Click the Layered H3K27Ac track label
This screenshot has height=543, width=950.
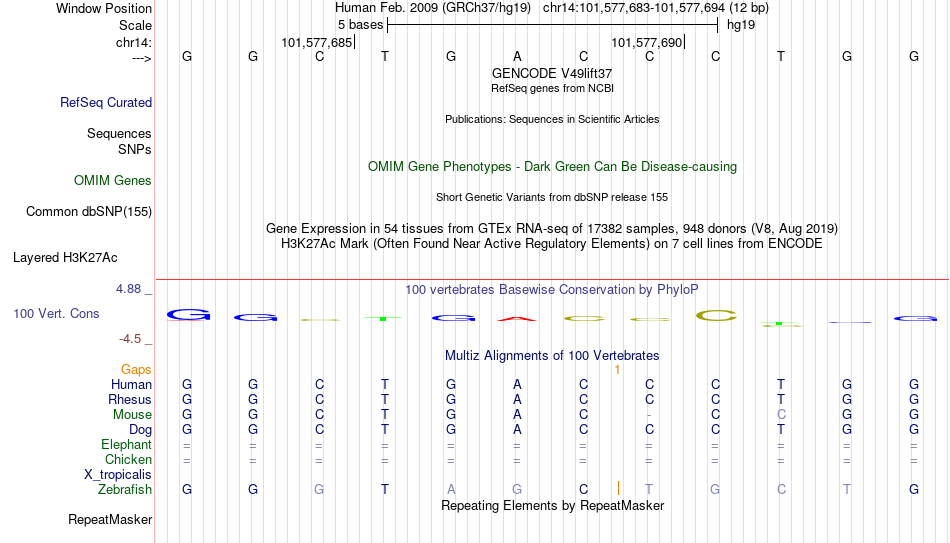coord(65,258)
